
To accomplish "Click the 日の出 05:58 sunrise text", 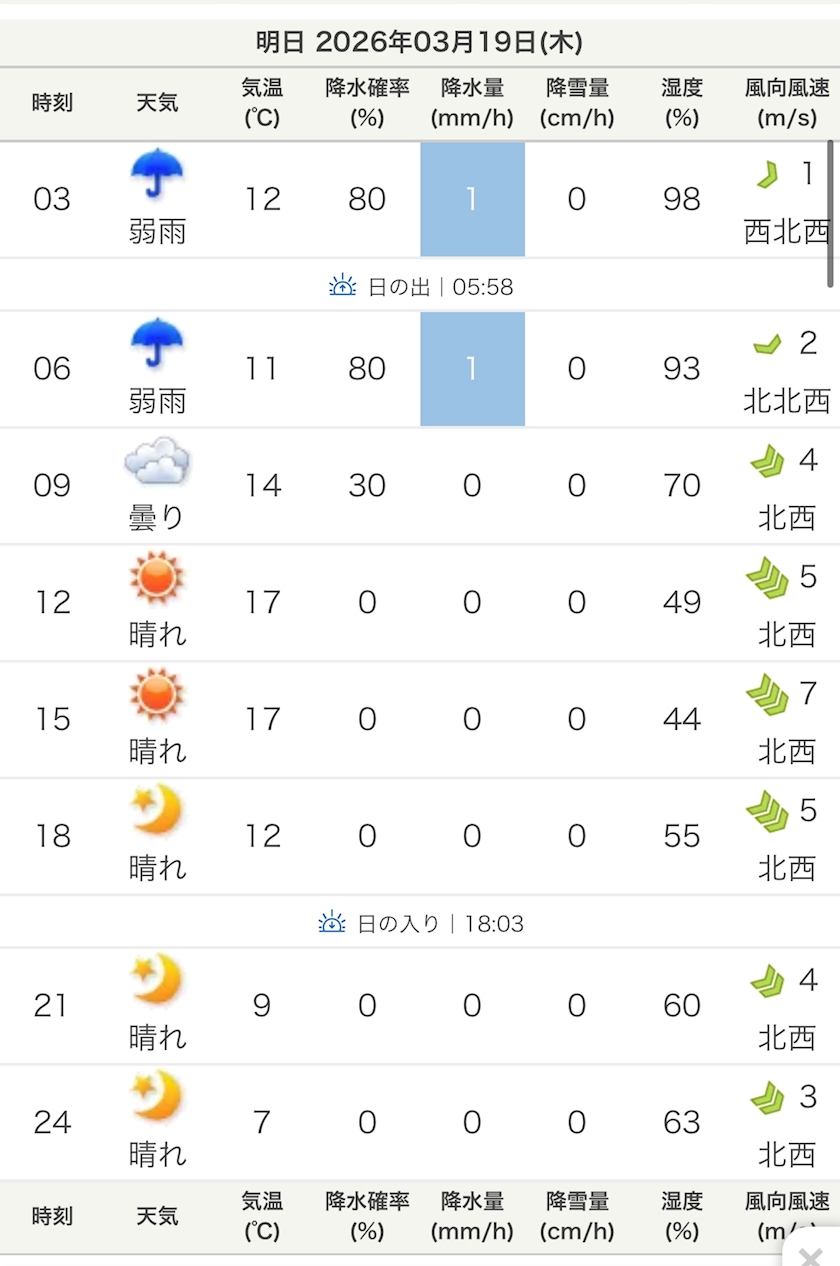I will [440, 287].
